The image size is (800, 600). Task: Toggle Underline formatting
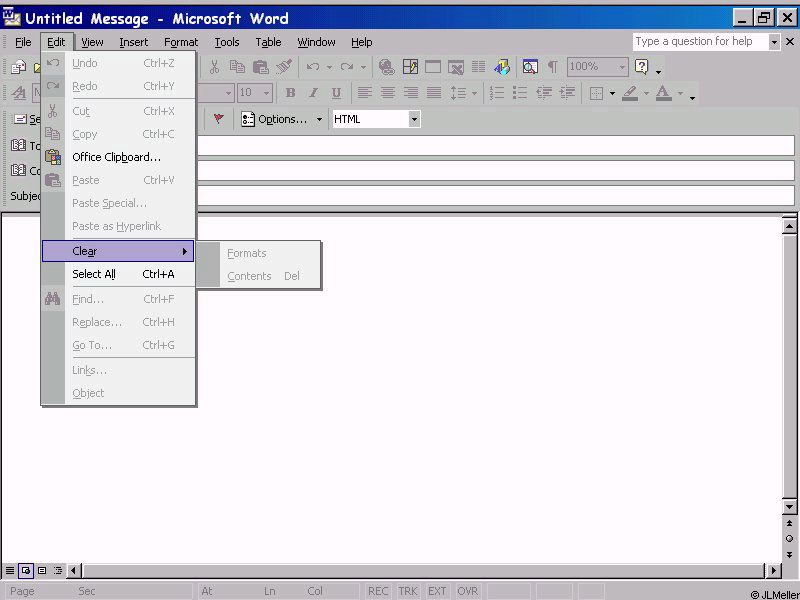(x=336, y=93)
